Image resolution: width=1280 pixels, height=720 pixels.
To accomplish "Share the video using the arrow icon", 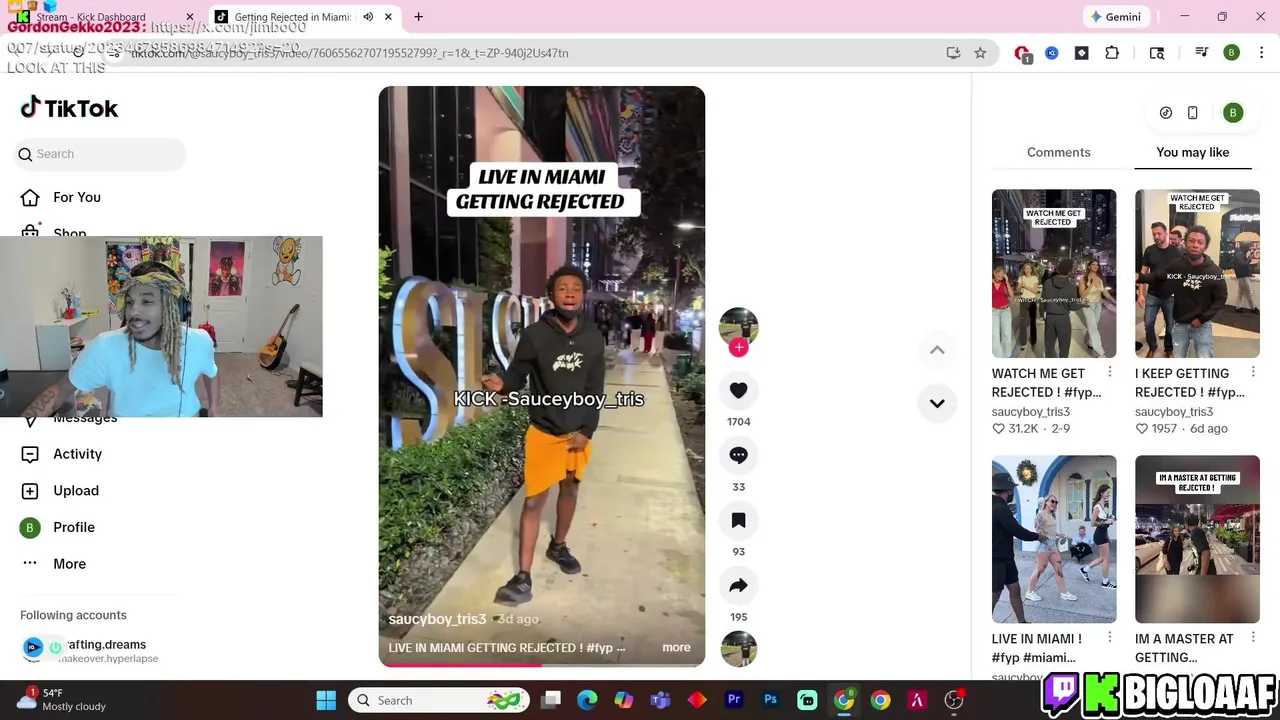I will coord(738,586).
